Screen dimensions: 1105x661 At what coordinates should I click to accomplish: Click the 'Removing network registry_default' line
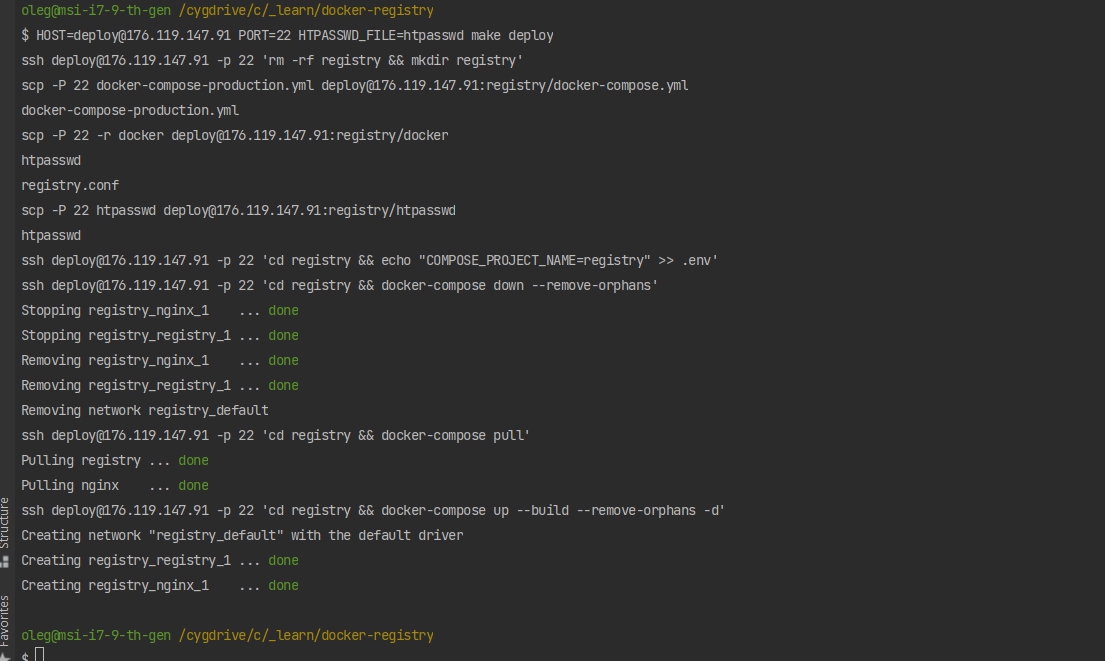pos(145,410)
